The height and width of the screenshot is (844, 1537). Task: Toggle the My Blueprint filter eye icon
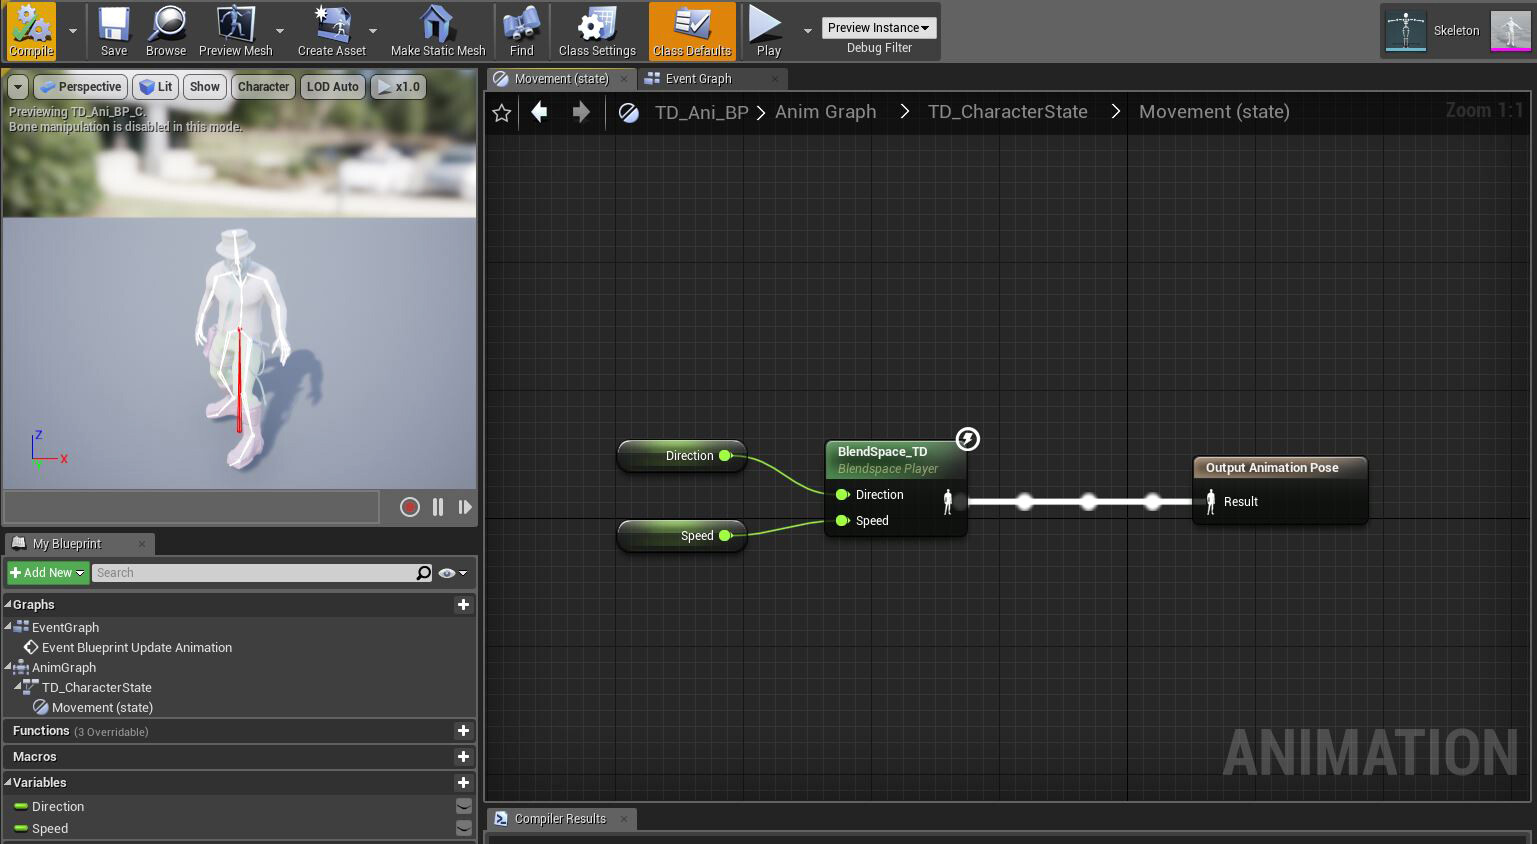(446, 572)
